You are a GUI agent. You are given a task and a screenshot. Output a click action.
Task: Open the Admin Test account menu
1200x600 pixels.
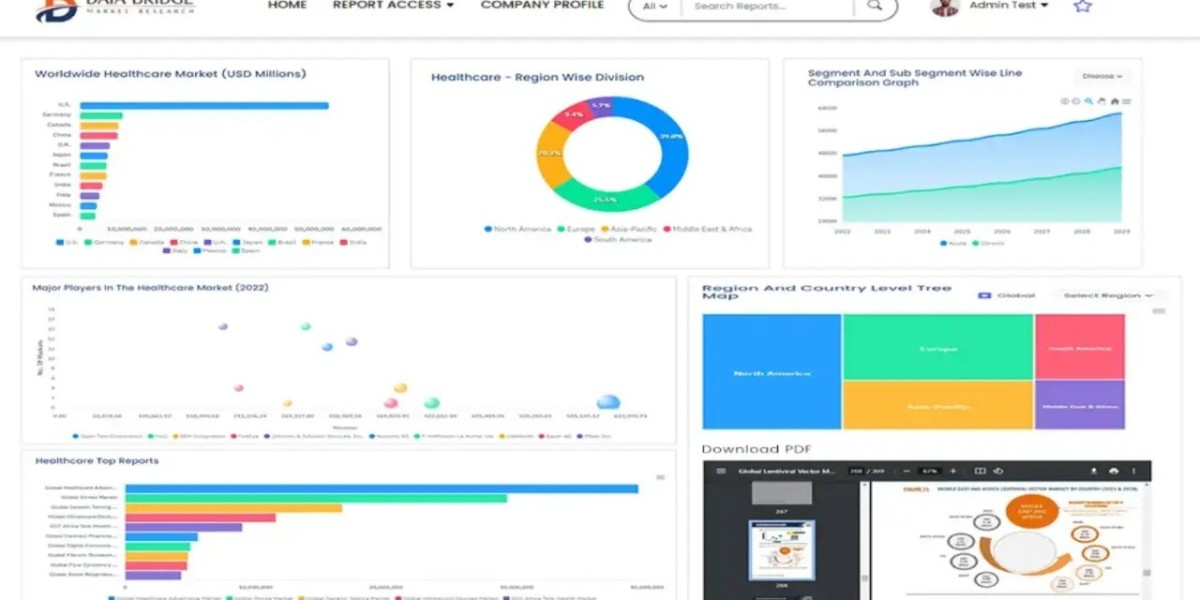click(x=1009, y=5)
